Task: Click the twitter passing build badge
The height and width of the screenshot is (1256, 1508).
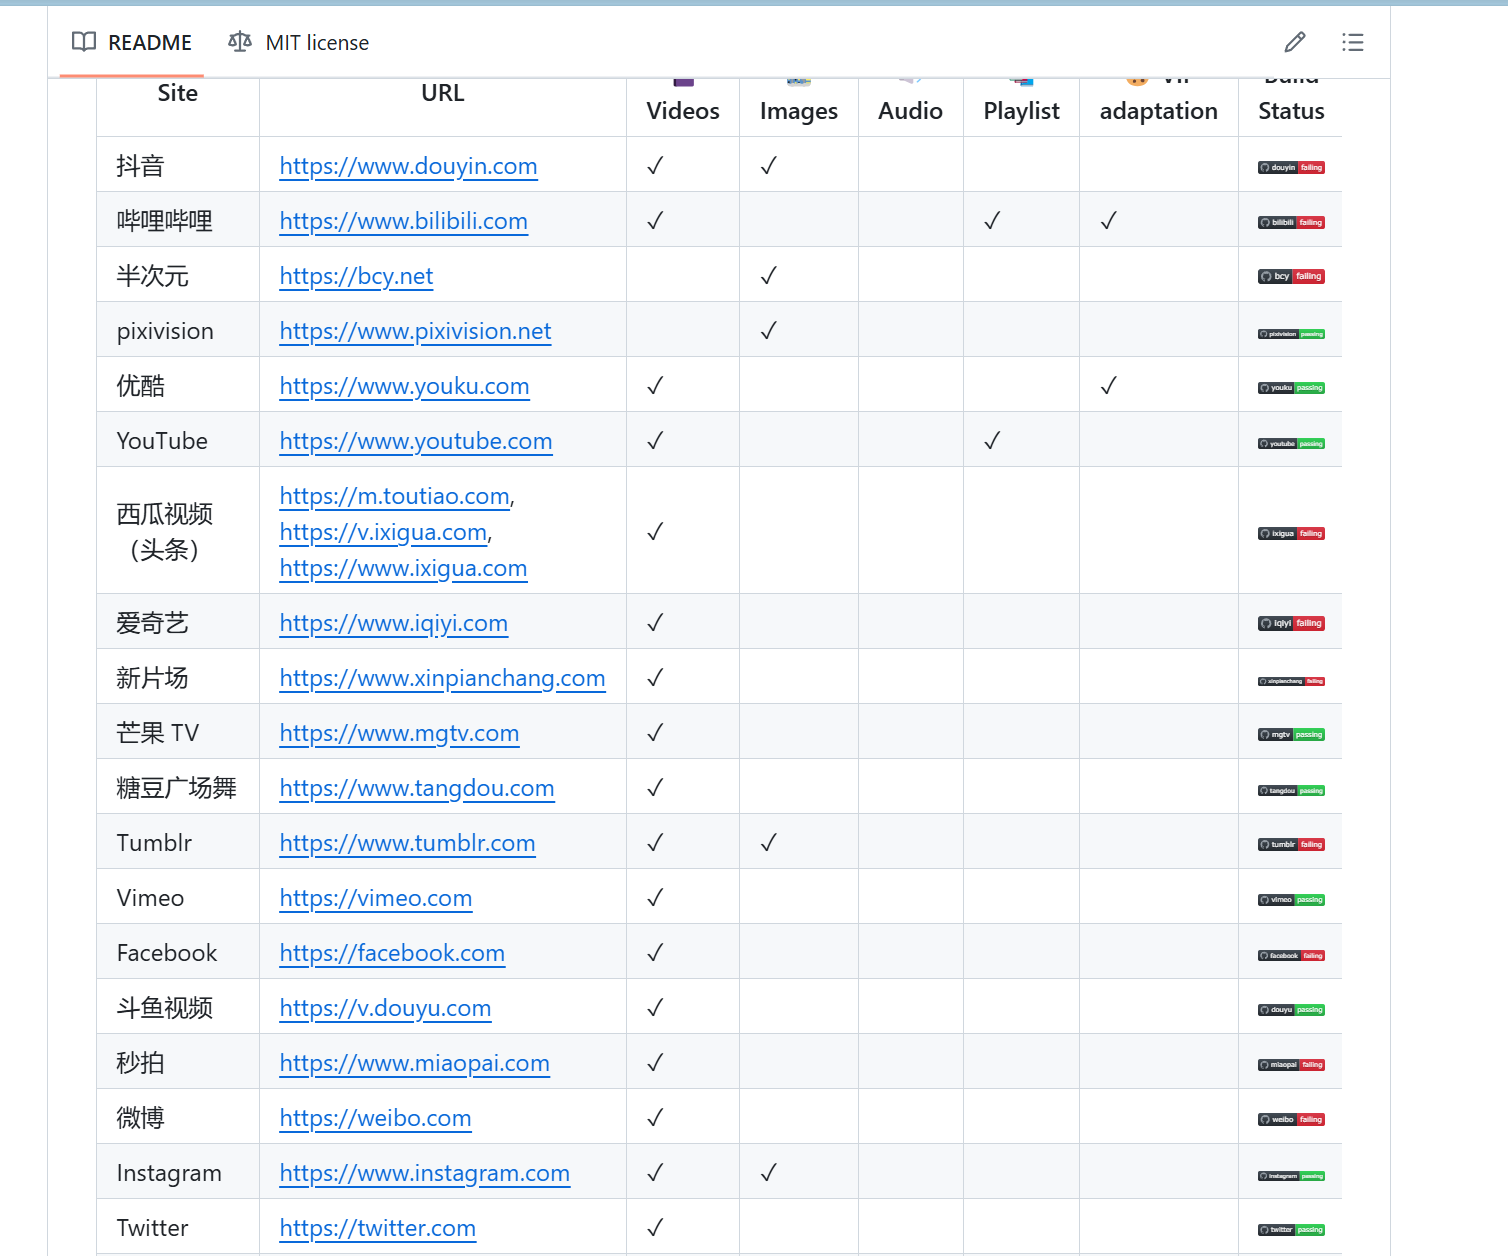Action: (x=1291, y=1229)
